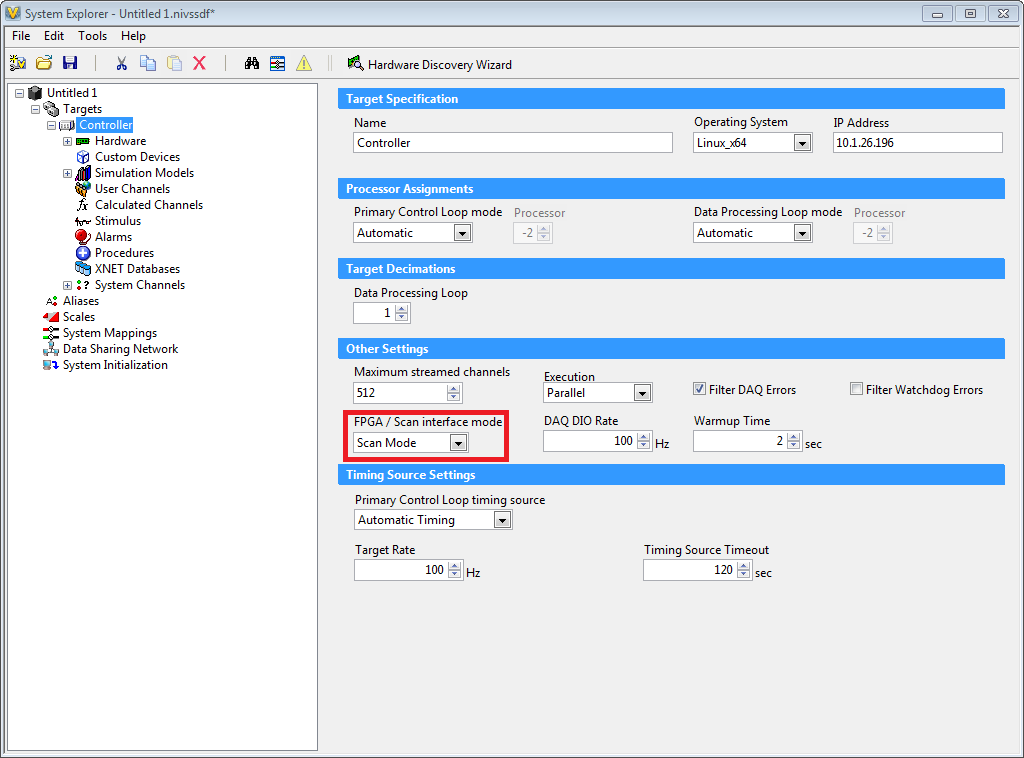The height and width of the screenshot is (758, 1024).
Task: Open the Help menu
Action: pos(133,36)
